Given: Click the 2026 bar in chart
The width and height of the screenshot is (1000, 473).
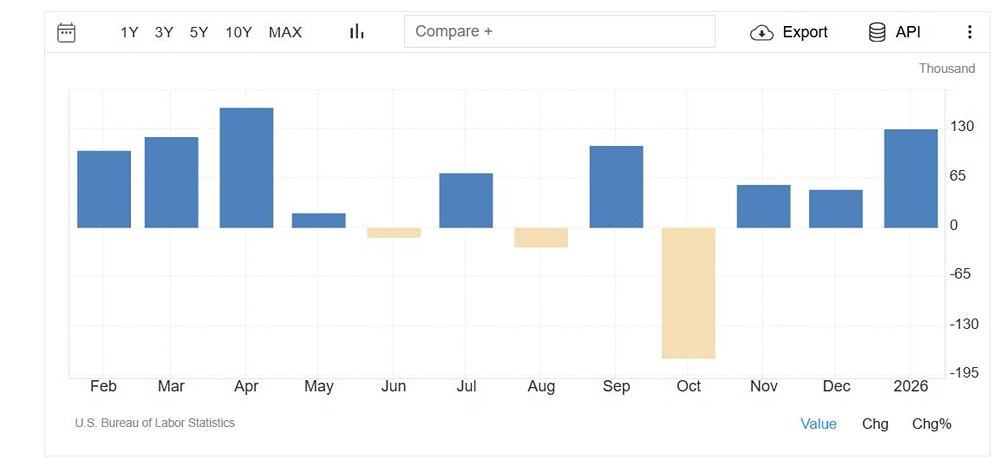Looking at the screenshot, I should point(911,178).
